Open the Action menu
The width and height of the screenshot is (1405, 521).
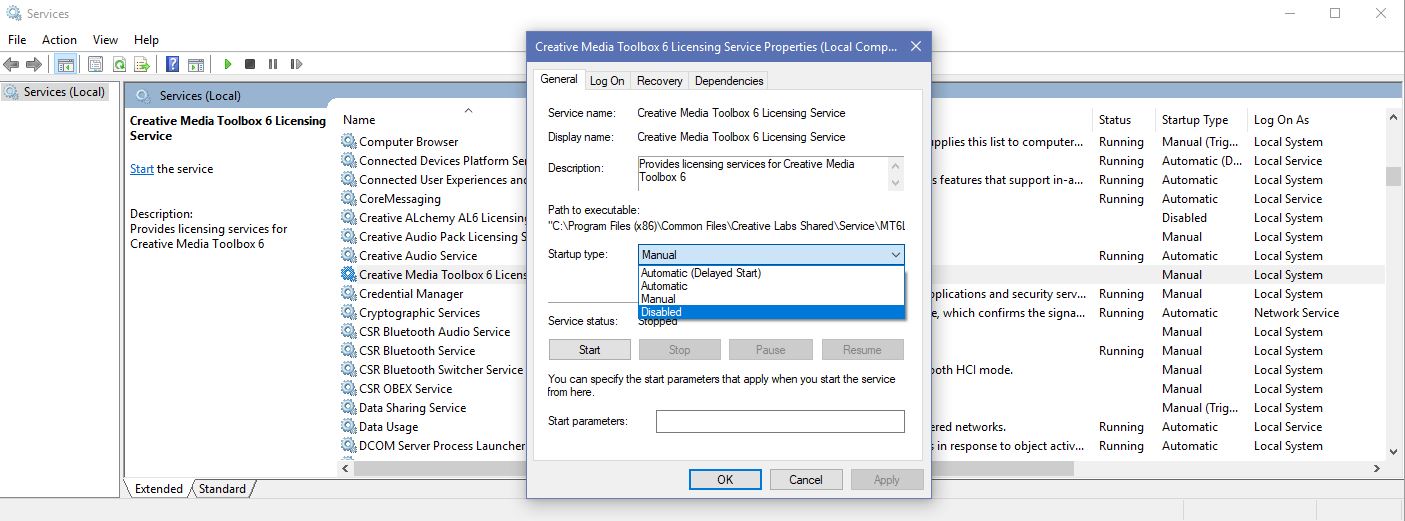59,40
